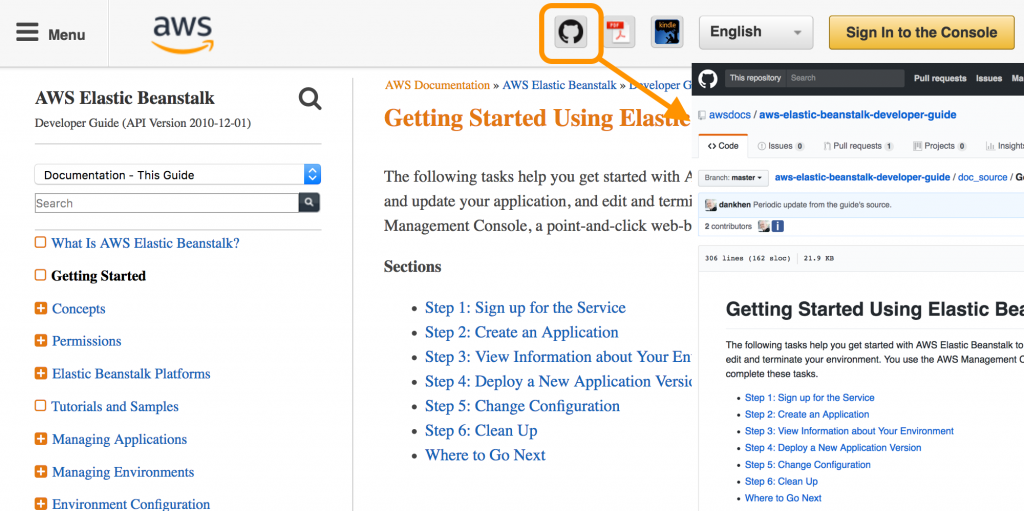Open GitHub Step 4: Deploy a New Application Version
The image size is (1024, 511).
click(x=833, y=448)
